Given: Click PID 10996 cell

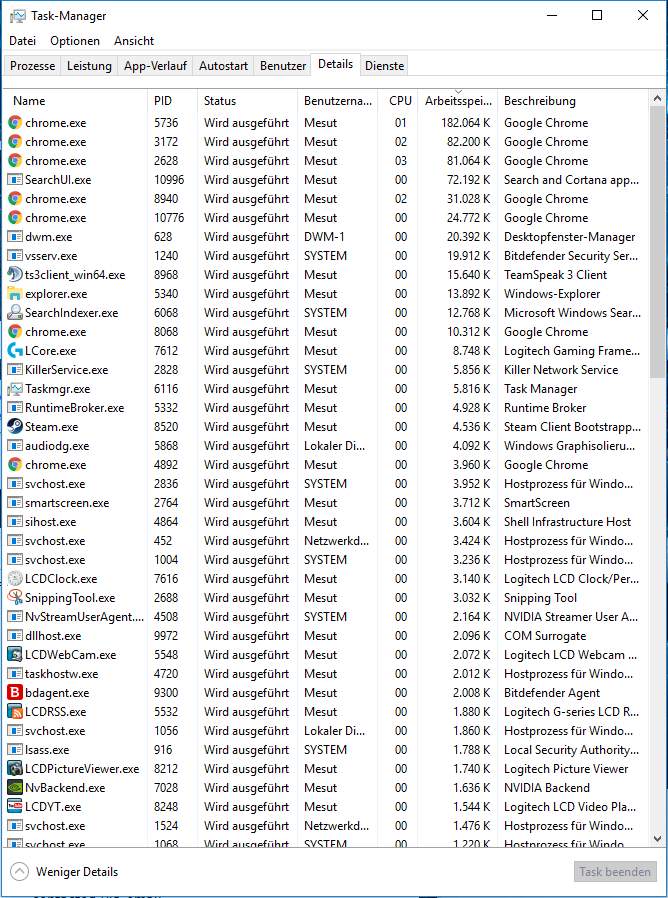Looking at the screenshot, I should pos(169,180).
